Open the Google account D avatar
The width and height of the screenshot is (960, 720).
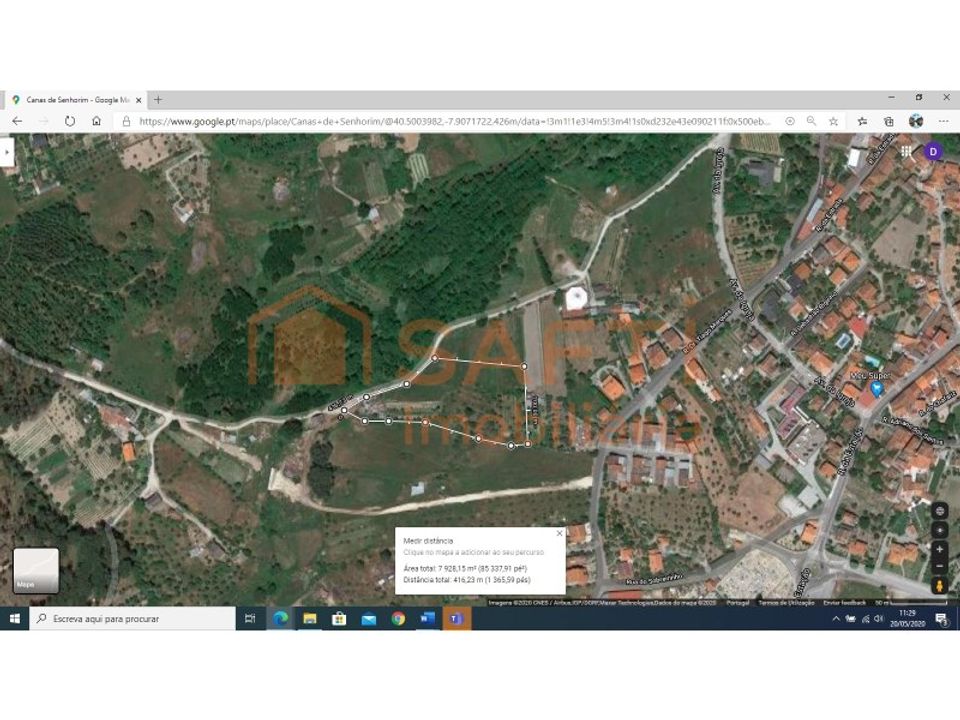(933, 151)
